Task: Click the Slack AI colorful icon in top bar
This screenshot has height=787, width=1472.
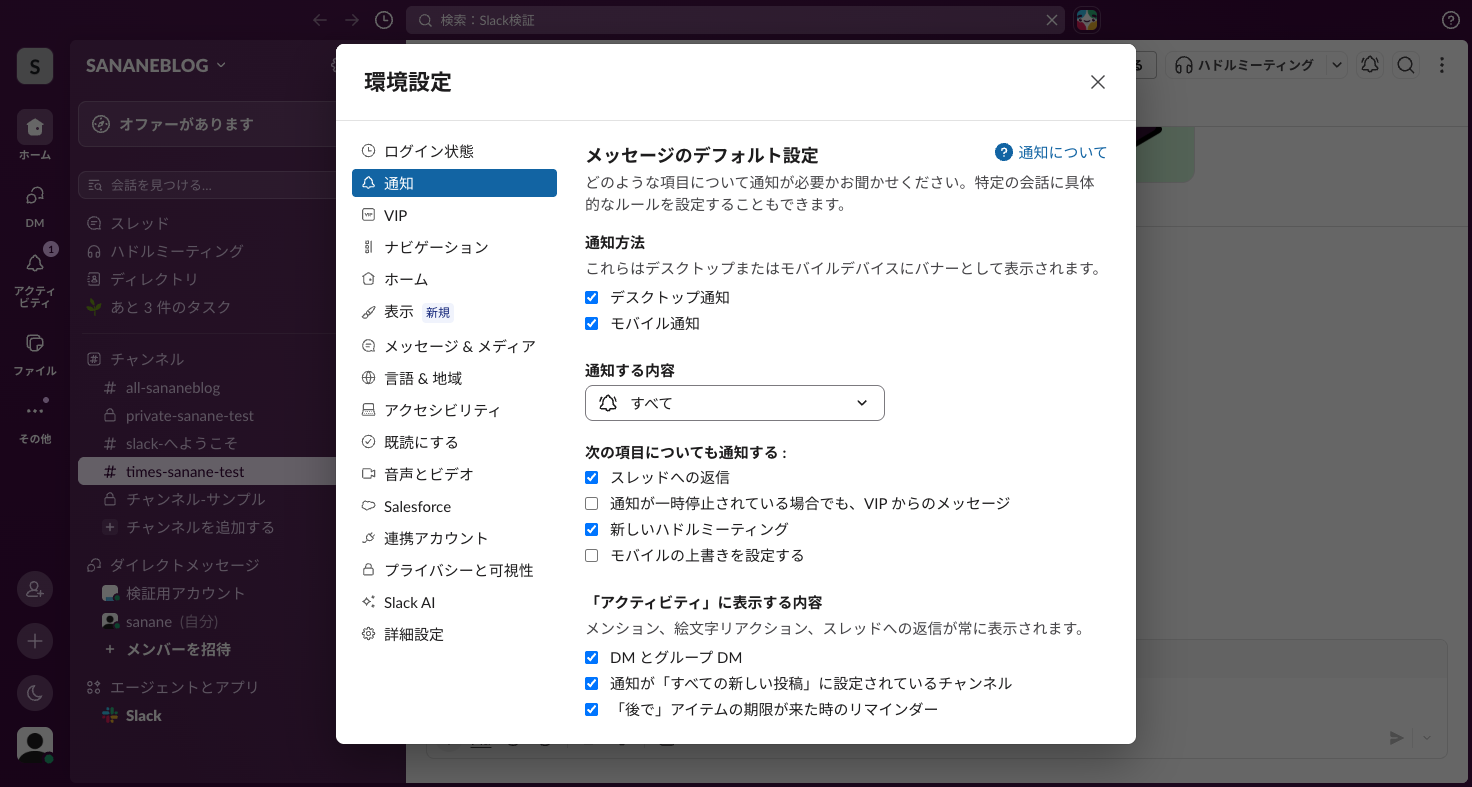Action: [1087, 20]
